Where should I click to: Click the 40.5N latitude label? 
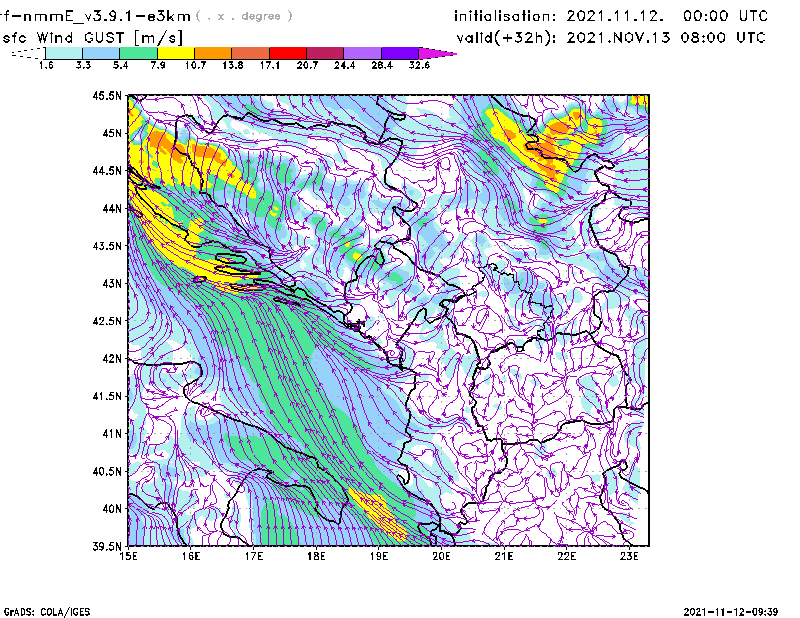(107, 471)
